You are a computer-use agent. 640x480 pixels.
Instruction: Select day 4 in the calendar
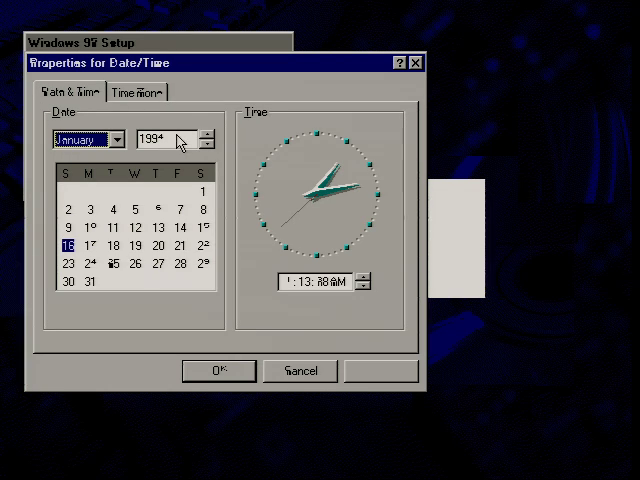[113, 209]
